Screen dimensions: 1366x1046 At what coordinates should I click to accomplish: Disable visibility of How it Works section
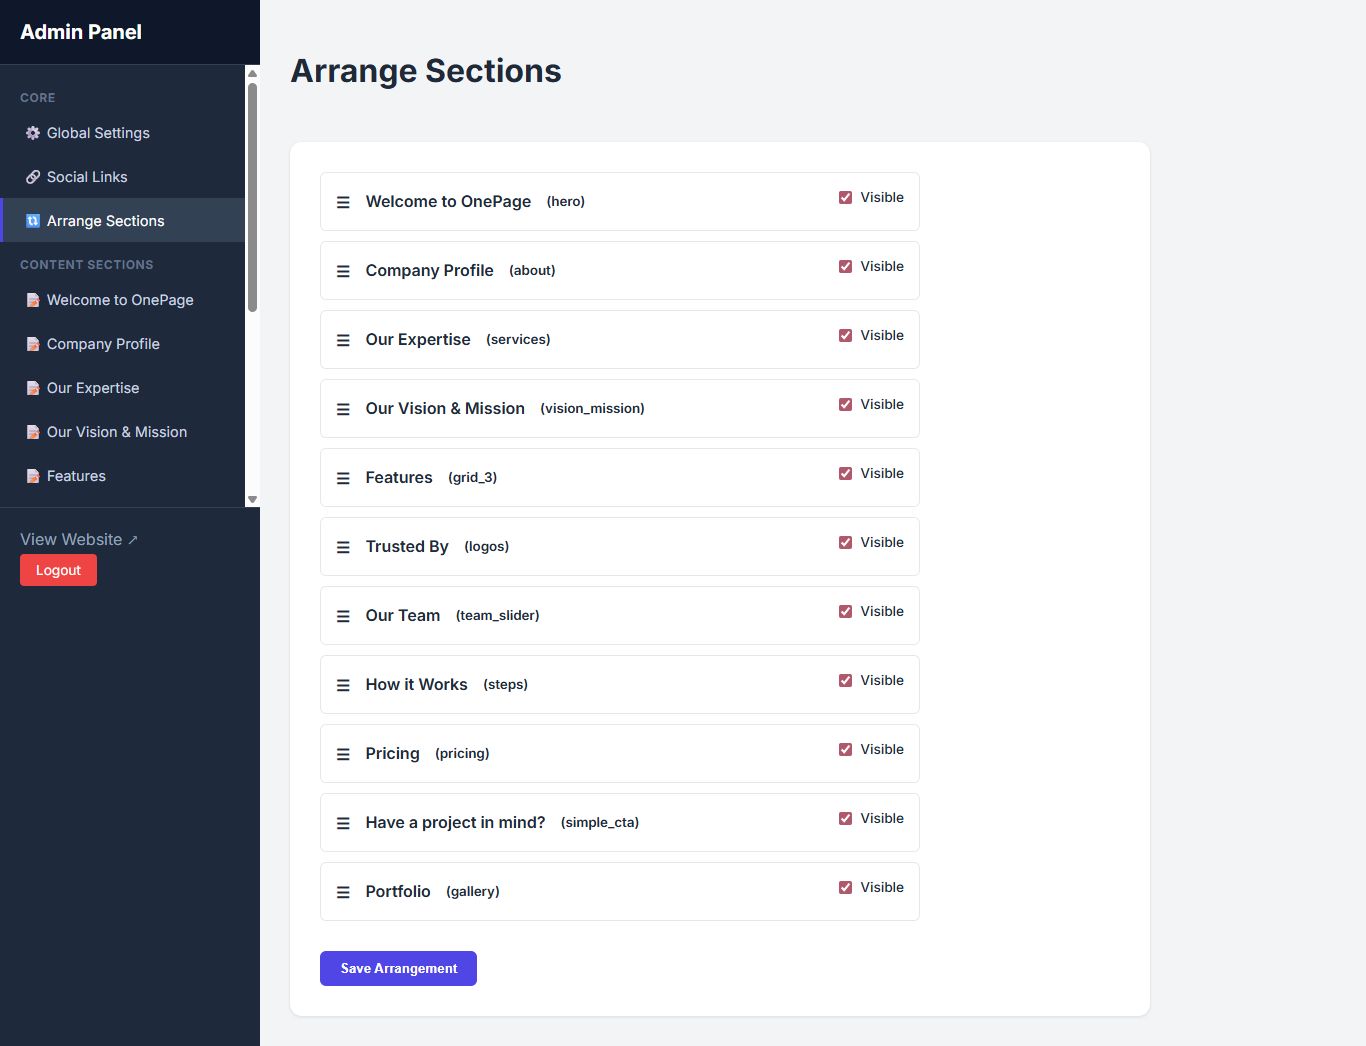[x=846, y=681]
